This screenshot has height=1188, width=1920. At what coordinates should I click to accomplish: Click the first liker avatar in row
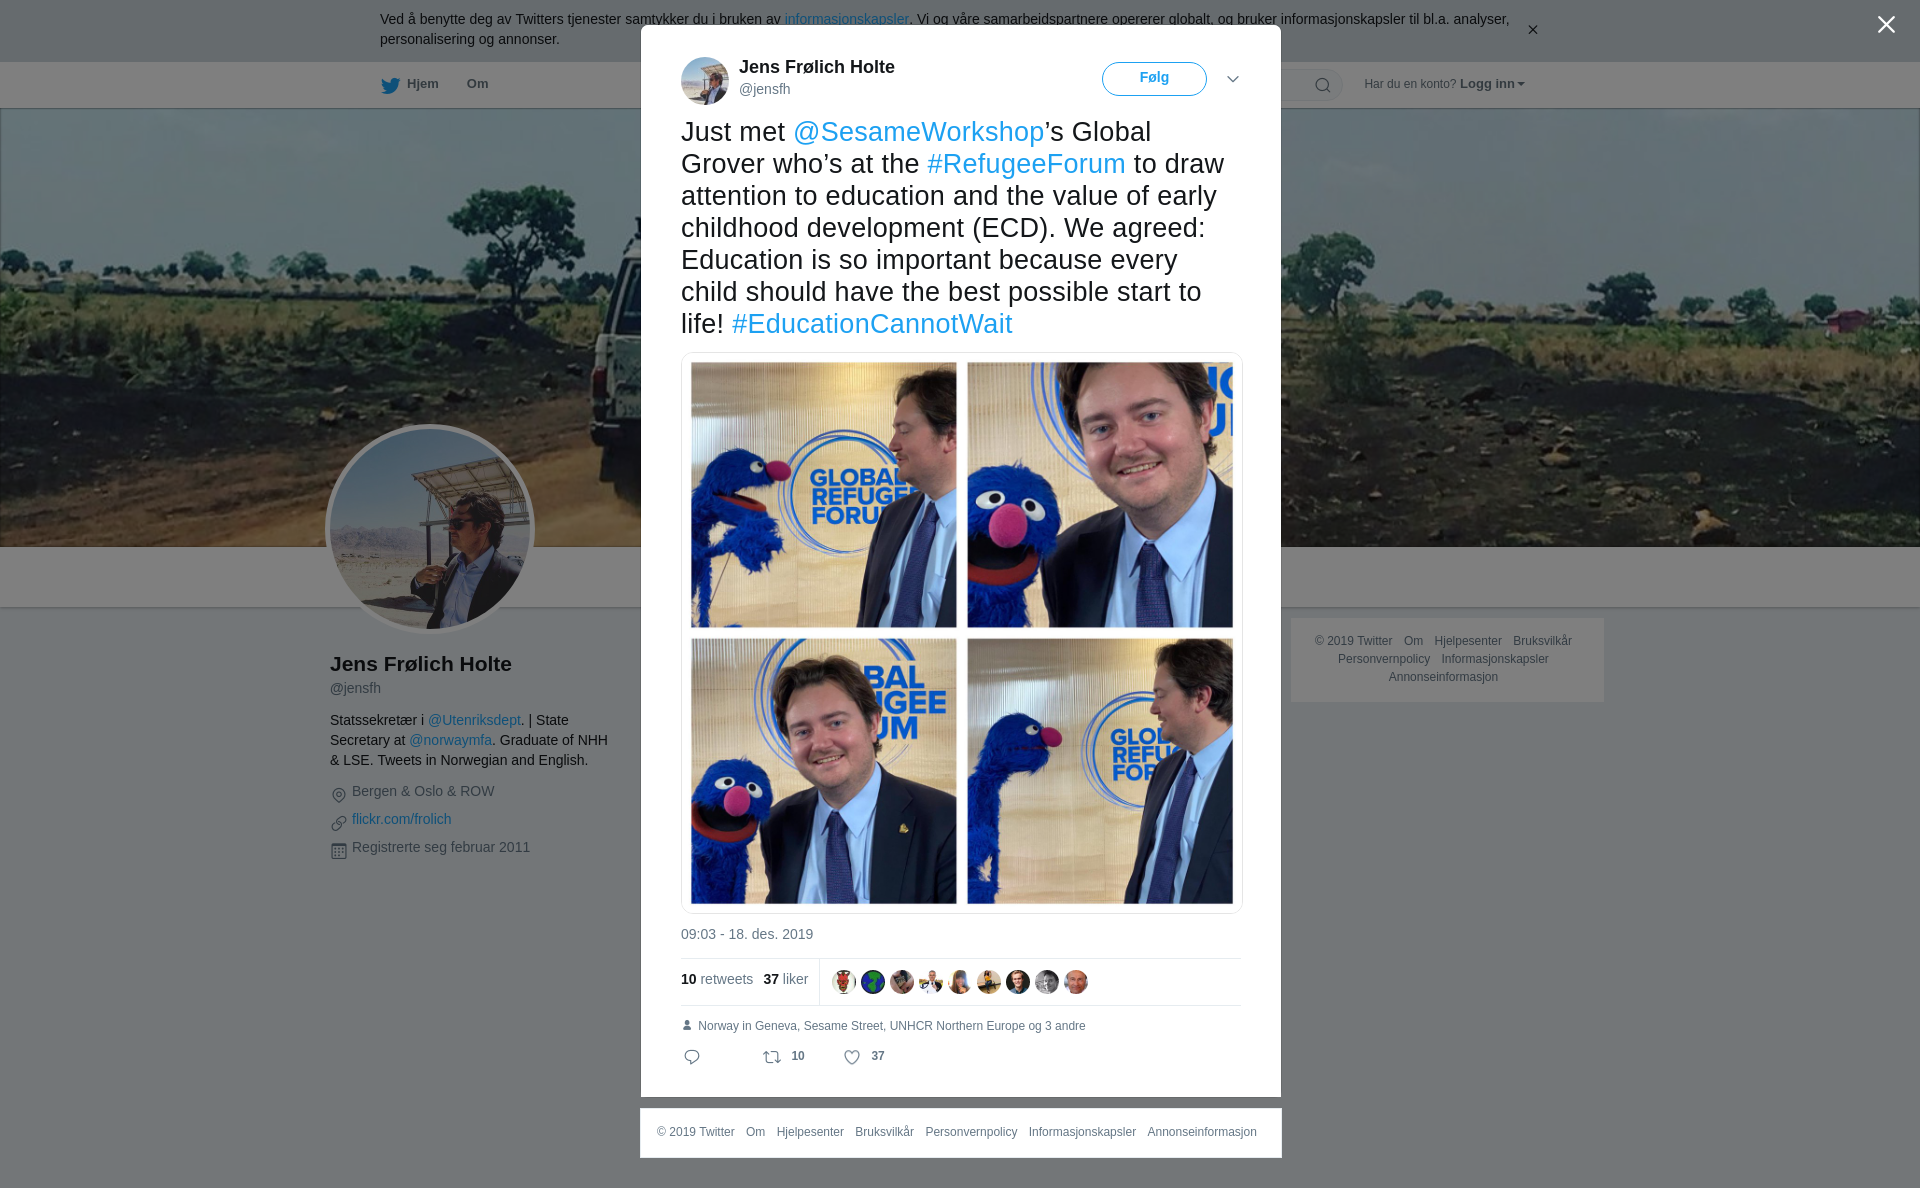coord(844,982)
